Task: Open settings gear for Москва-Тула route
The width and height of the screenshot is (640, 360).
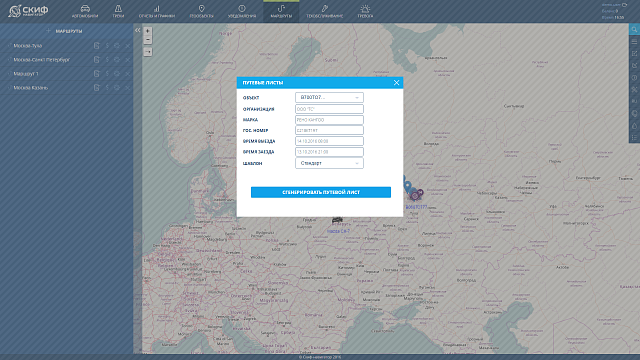Action: pyautogui.click(x=117, y=46)
